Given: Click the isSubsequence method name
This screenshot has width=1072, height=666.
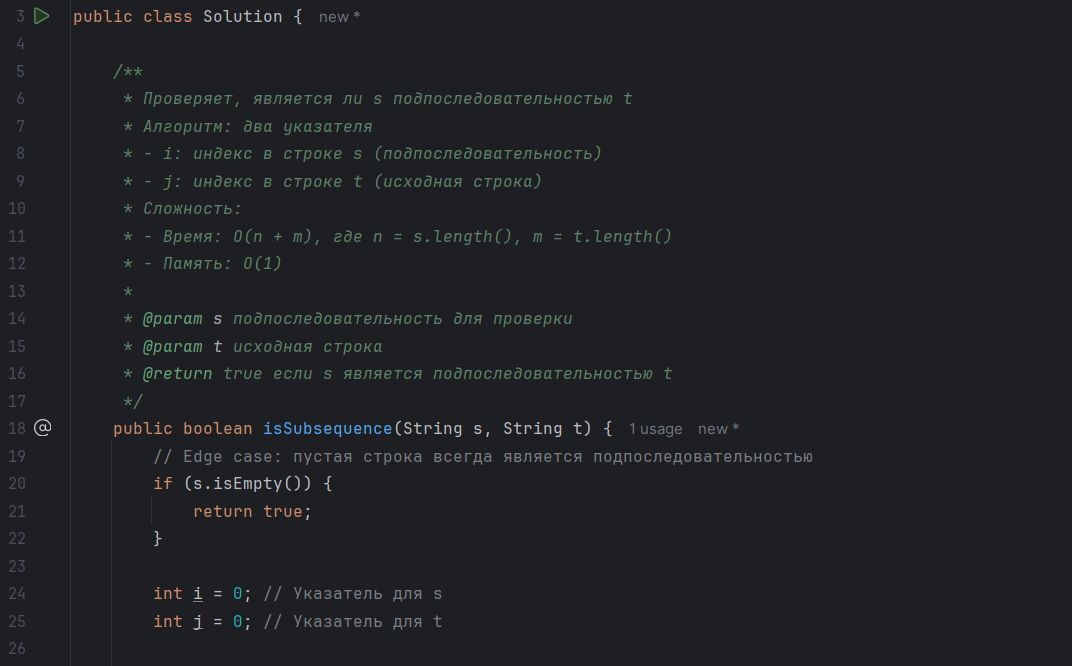Looking at the screenshot, I should pyautogui.click(x=327, y=429).
